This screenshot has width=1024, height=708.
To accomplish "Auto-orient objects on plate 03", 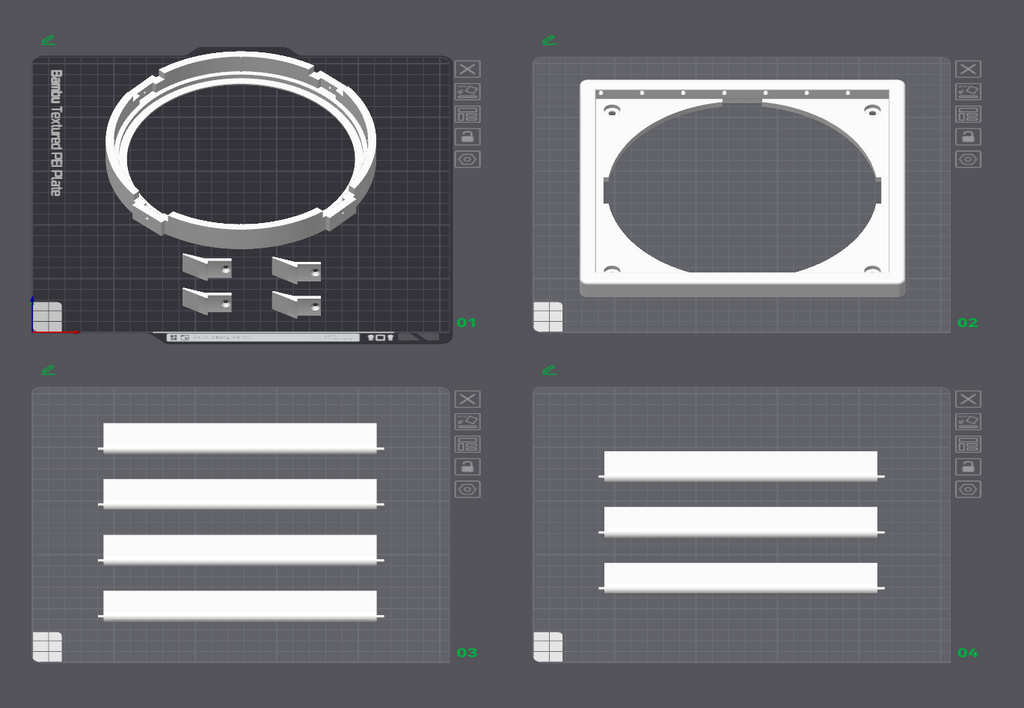I will tap(468, 421).
